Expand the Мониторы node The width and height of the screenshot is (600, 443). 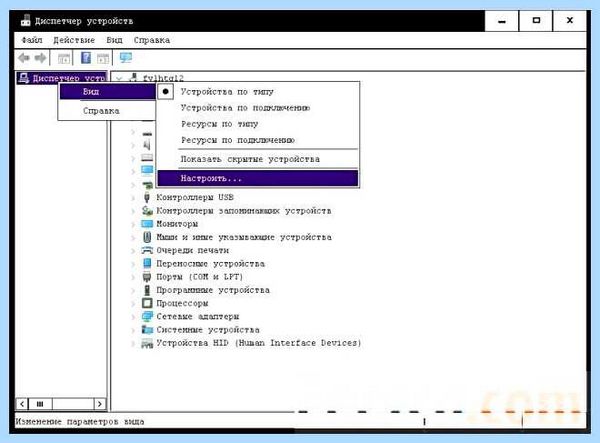(133, 224)
